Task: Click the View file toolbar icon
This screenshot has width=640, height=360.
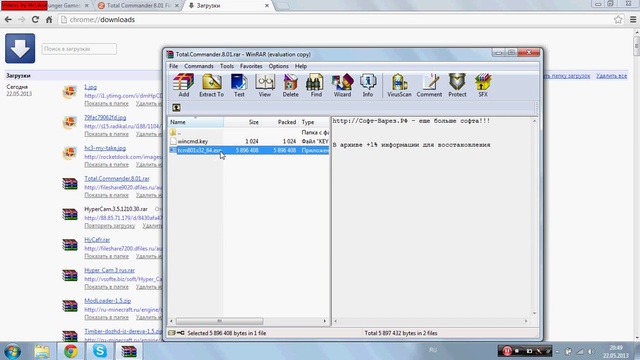Action: 264,85
